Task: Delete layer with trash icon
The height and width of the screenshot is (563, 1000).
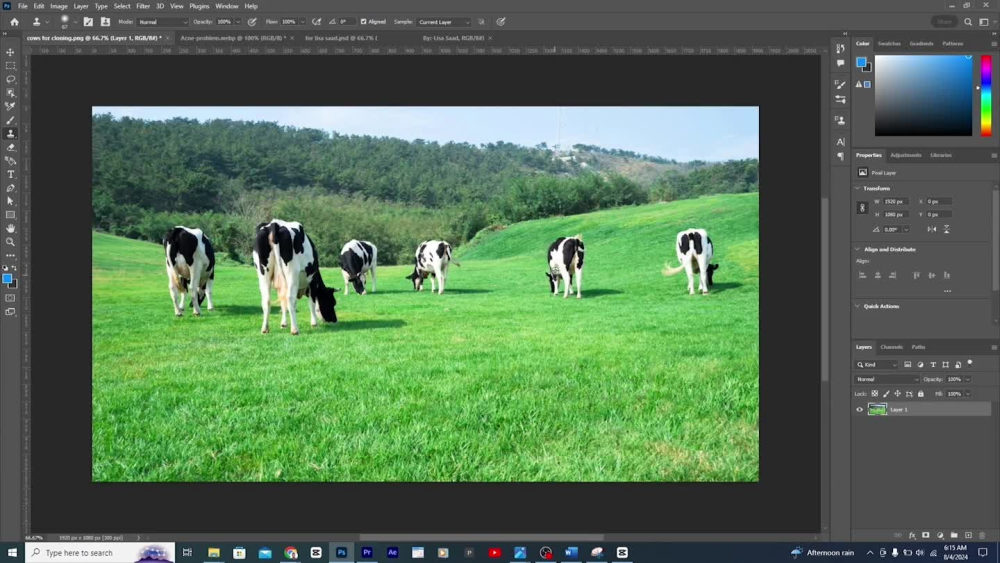Action: tap(982, 535)
